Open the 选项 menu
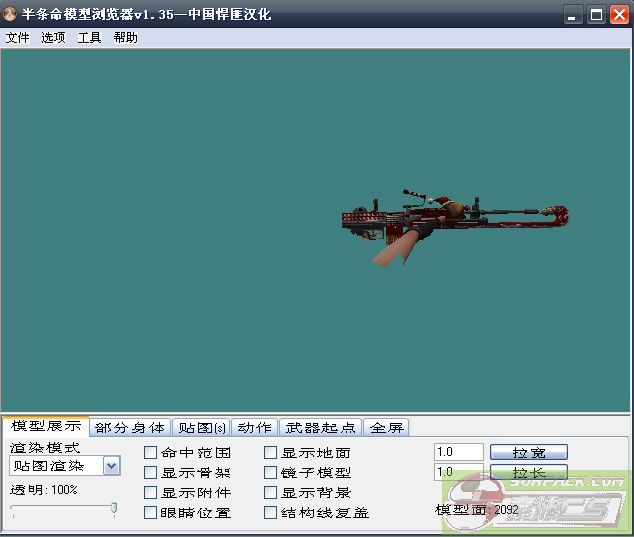Image resolution: width=634 pixels, height=537 pixels. click(x=53, y=38)
